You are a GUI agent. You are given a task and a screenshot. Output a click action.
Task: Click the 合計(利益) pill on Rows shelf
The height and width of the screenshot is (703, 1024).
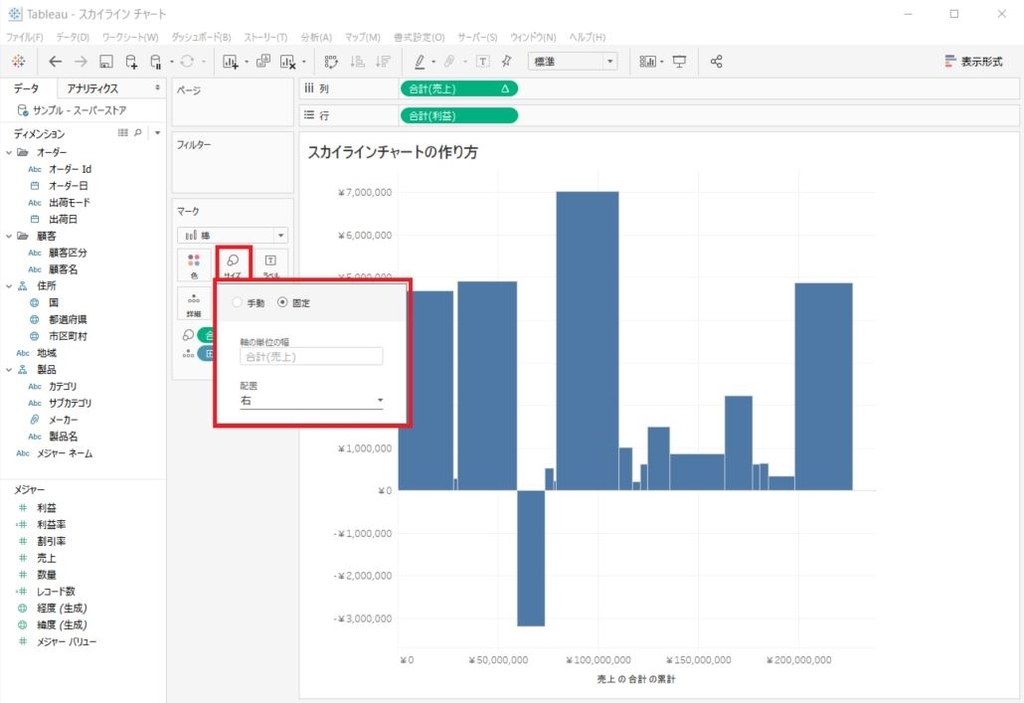459,116
